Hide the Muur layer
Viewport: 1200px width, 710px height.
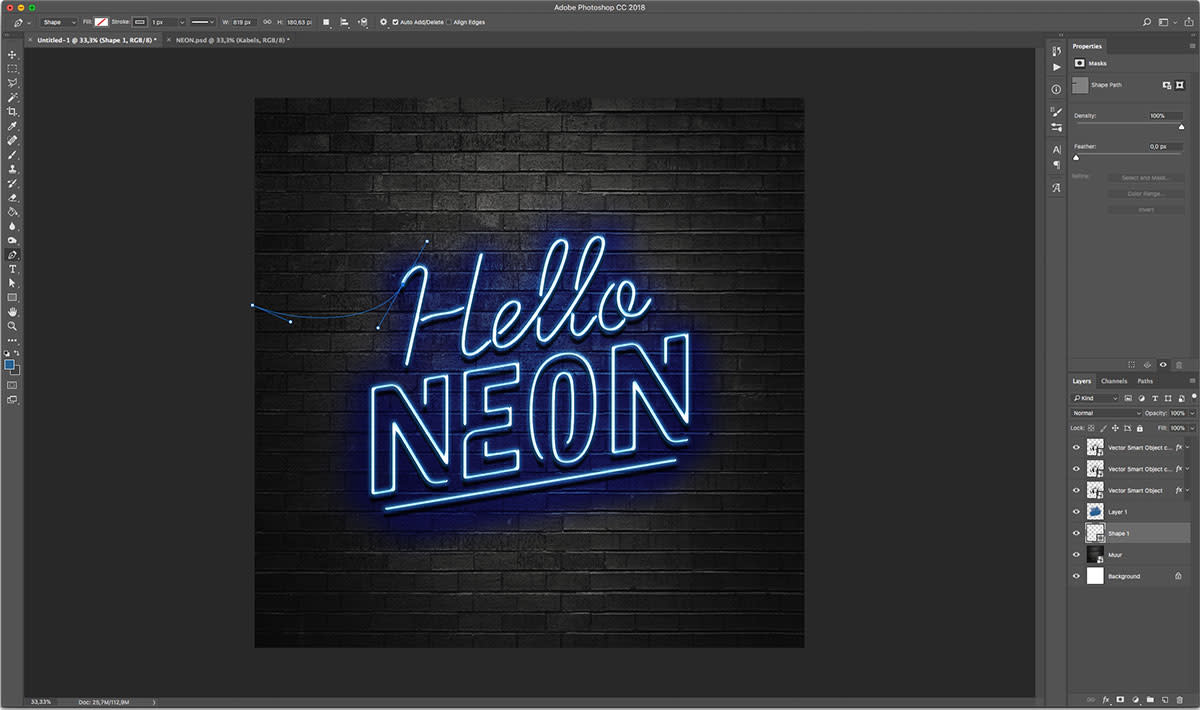pos(1077,554)
